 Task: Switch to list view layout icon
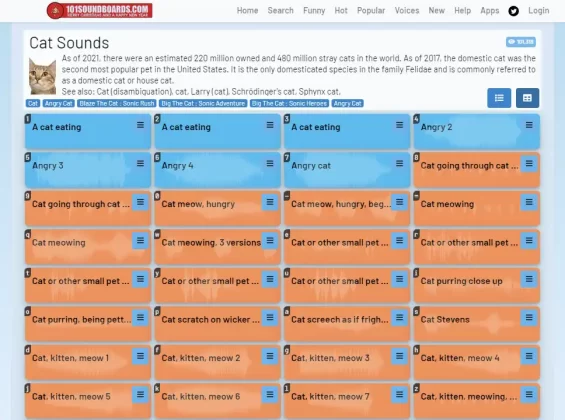pyautogui.click(x=499, y=98)
